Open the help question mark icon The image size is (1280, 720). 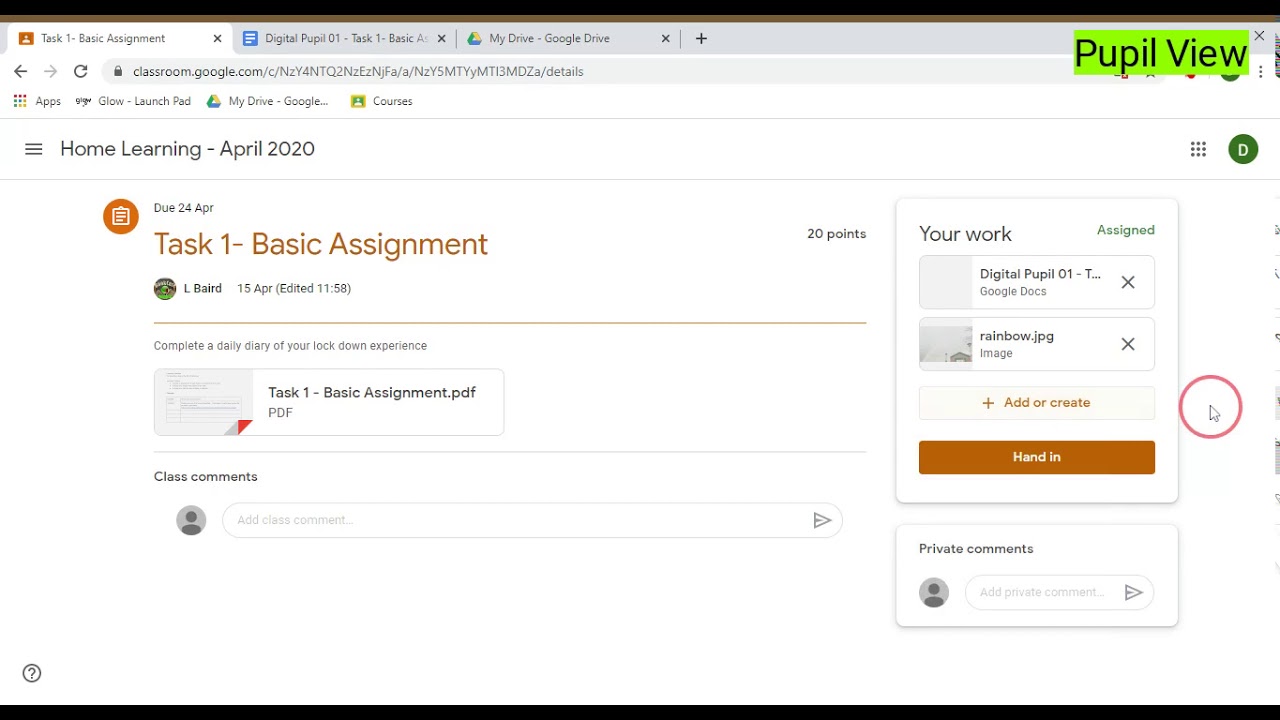[x=32, y=673]
